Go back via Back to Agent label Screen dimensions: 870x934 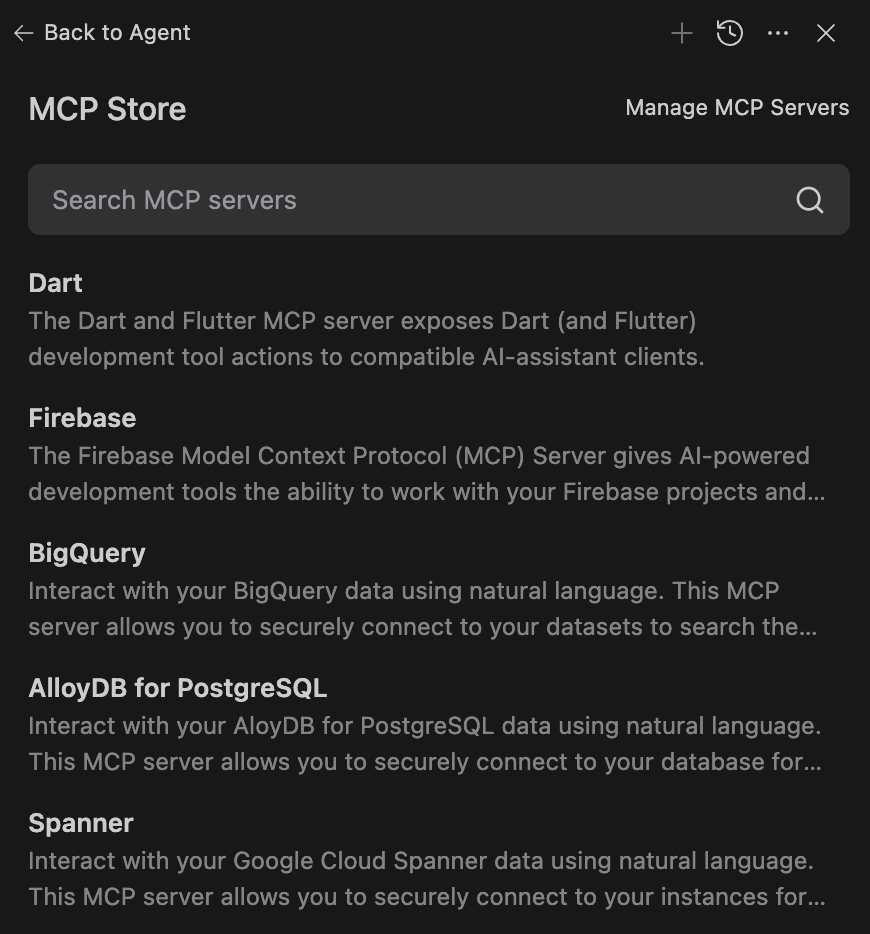click(x=117, y=33)
